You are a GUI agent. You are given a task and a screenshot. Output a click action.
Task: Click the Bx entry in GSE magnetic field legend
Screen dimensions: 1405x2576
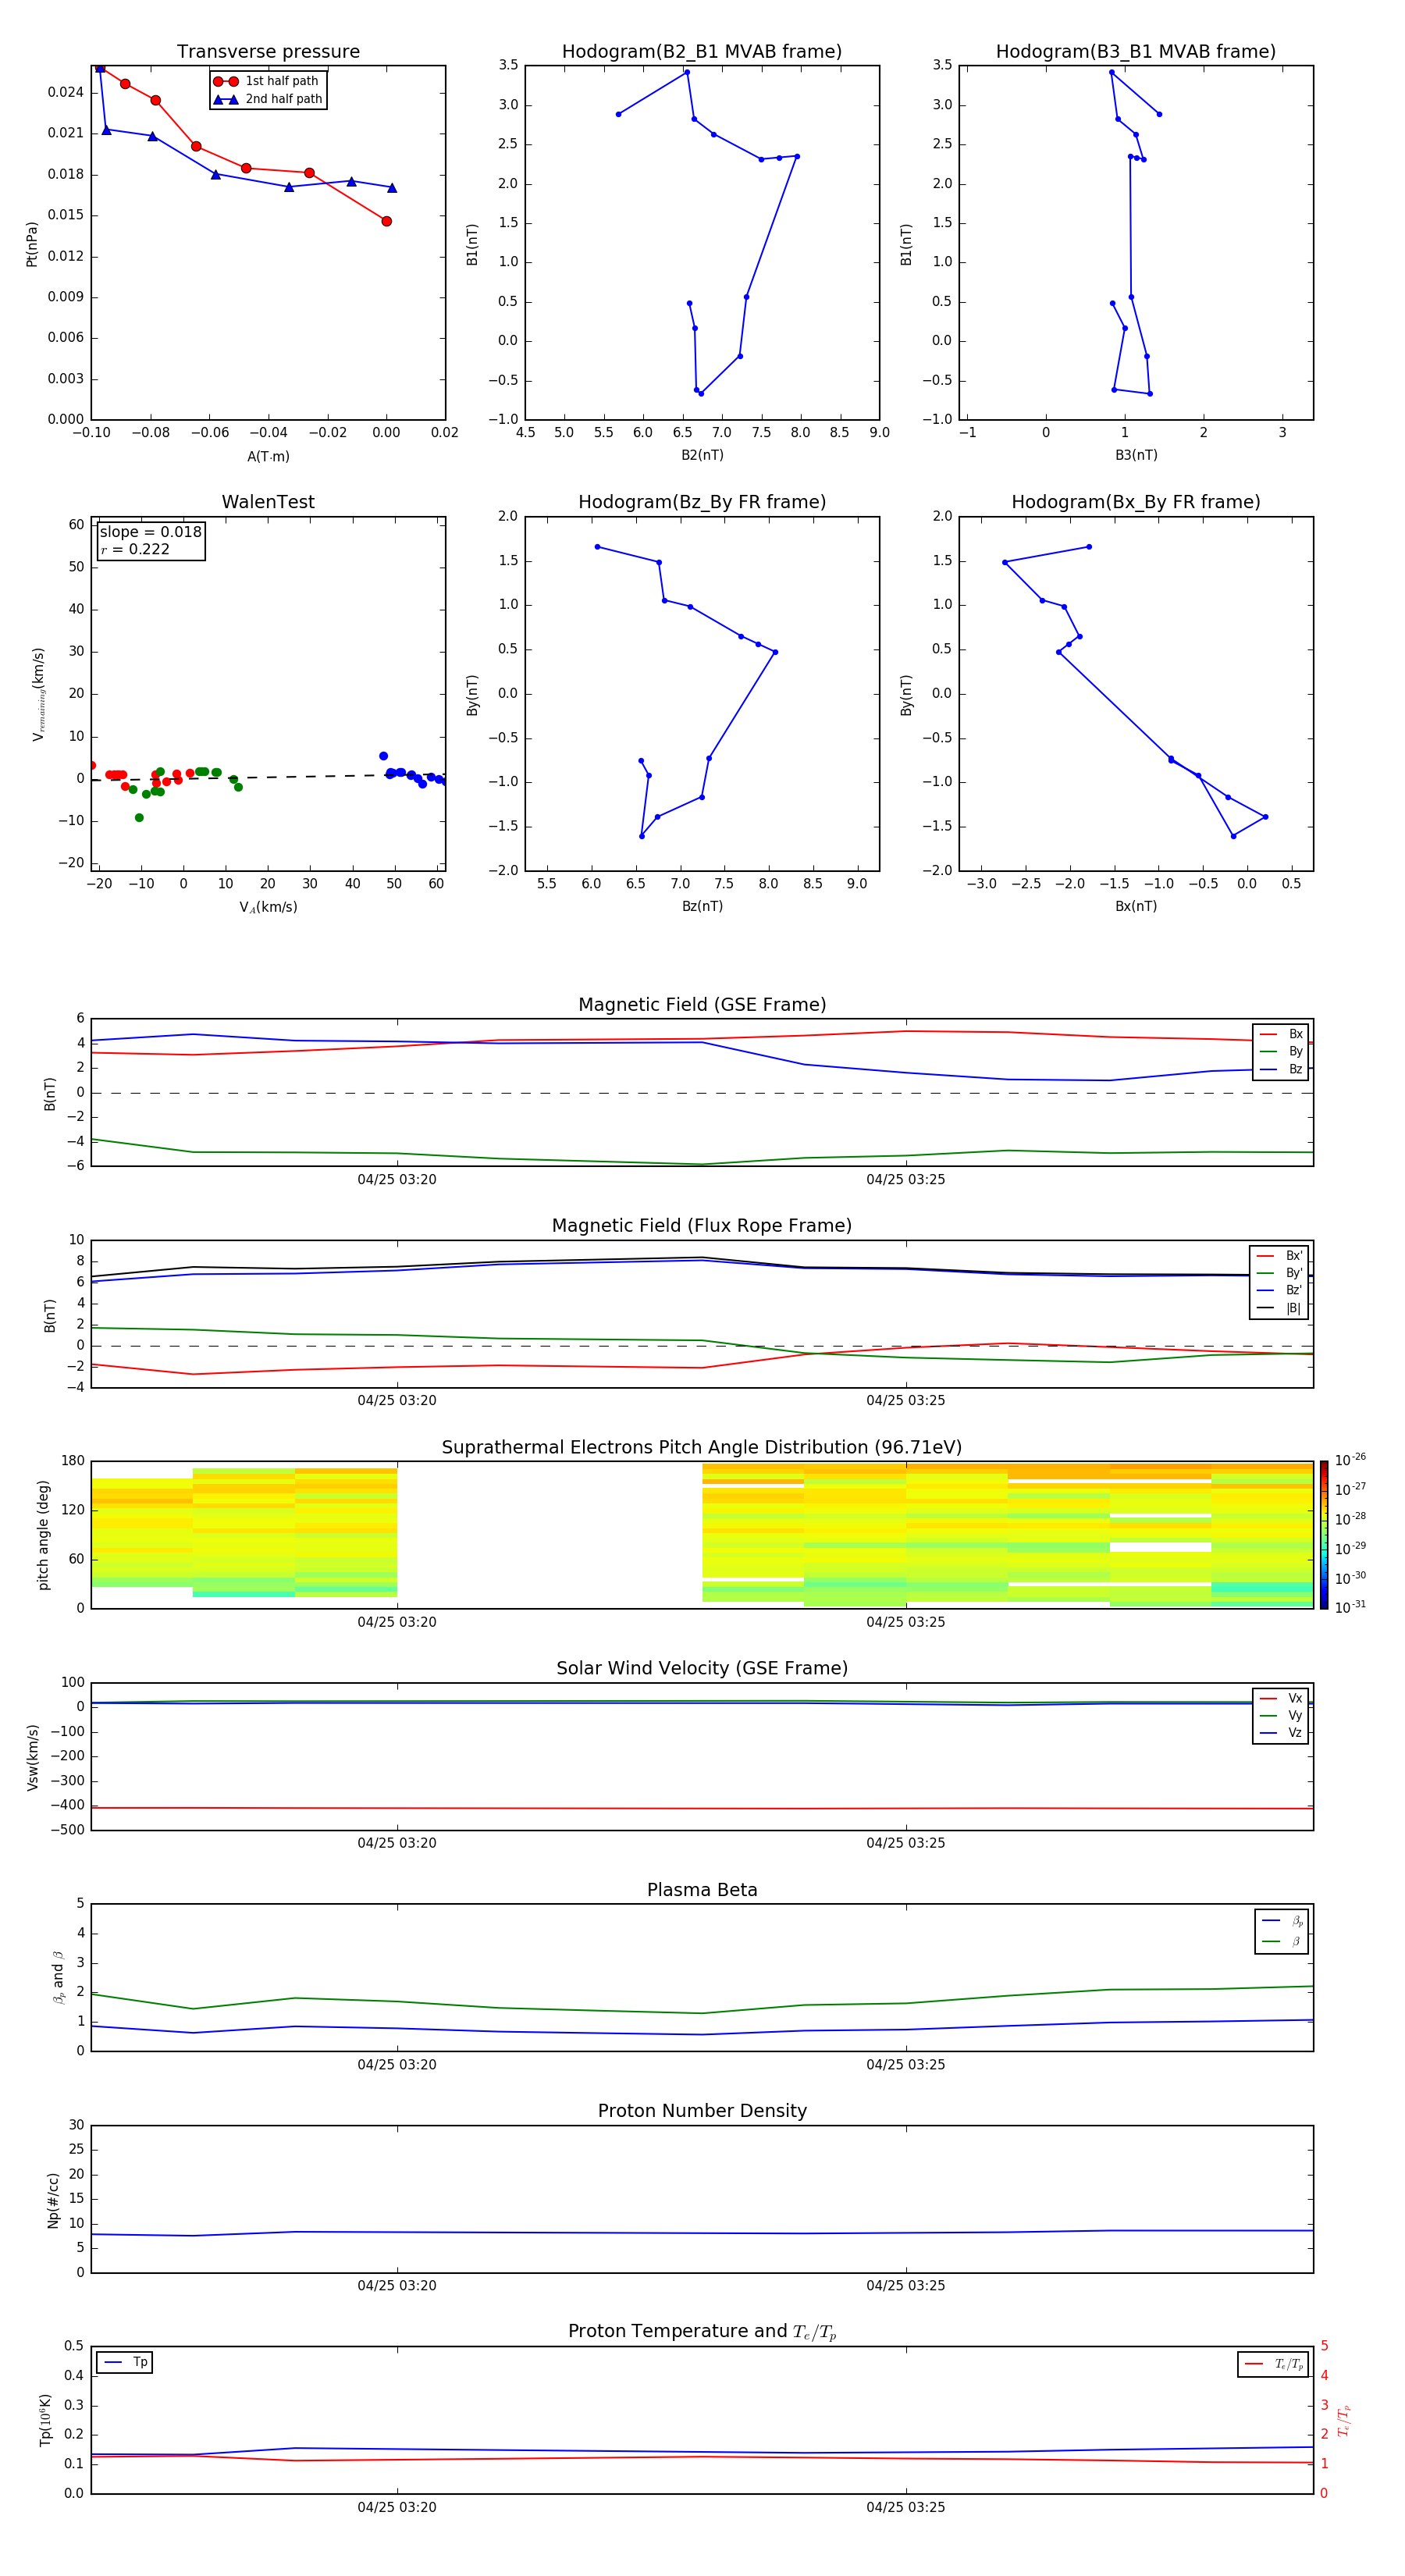tap(1281, 1034)
